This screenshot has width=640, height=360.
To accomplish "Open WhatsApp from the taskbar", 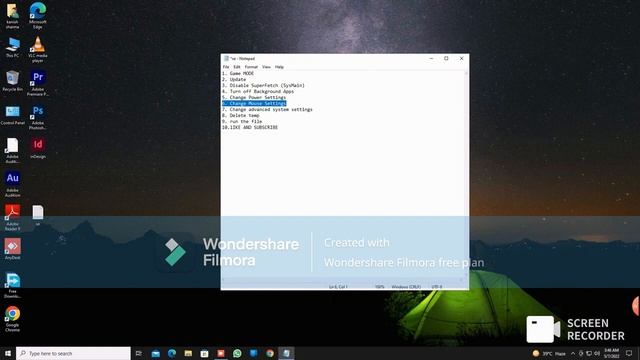I will coord(237,353).
